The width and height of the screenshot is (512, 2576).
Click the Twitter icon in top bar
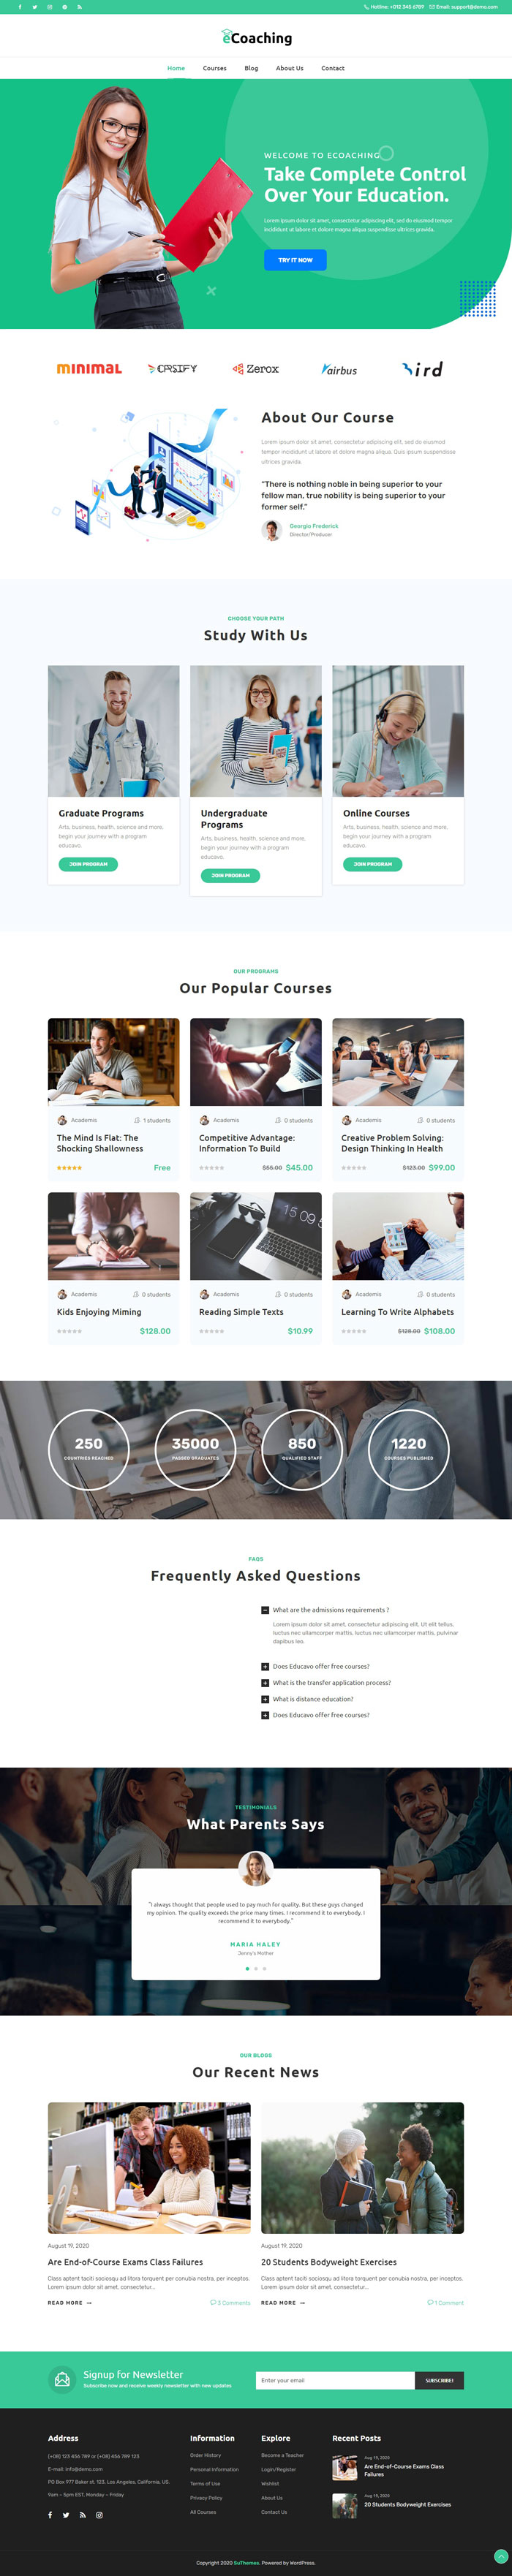tap(34, 7)
